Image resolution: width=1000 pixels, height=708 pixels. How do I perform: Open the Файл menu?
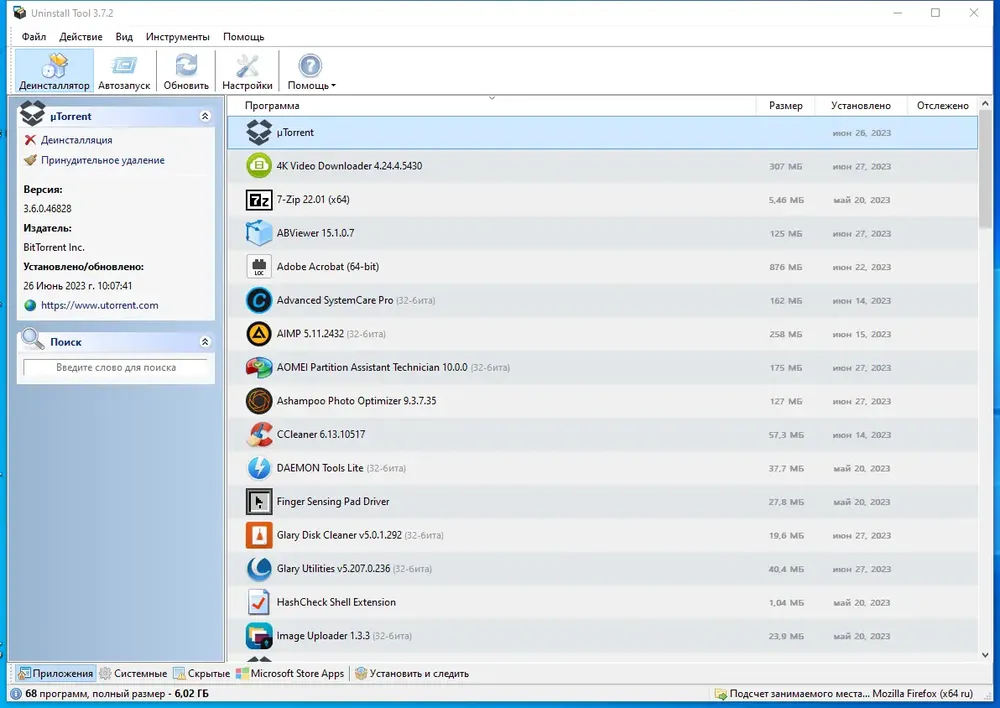pos(34,36)
